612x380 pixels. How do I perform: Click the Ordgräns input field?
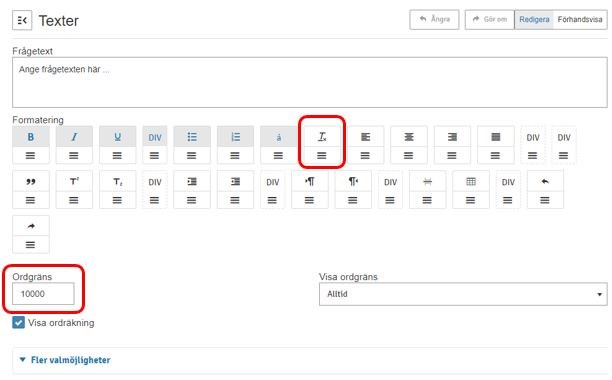(43, 294)
